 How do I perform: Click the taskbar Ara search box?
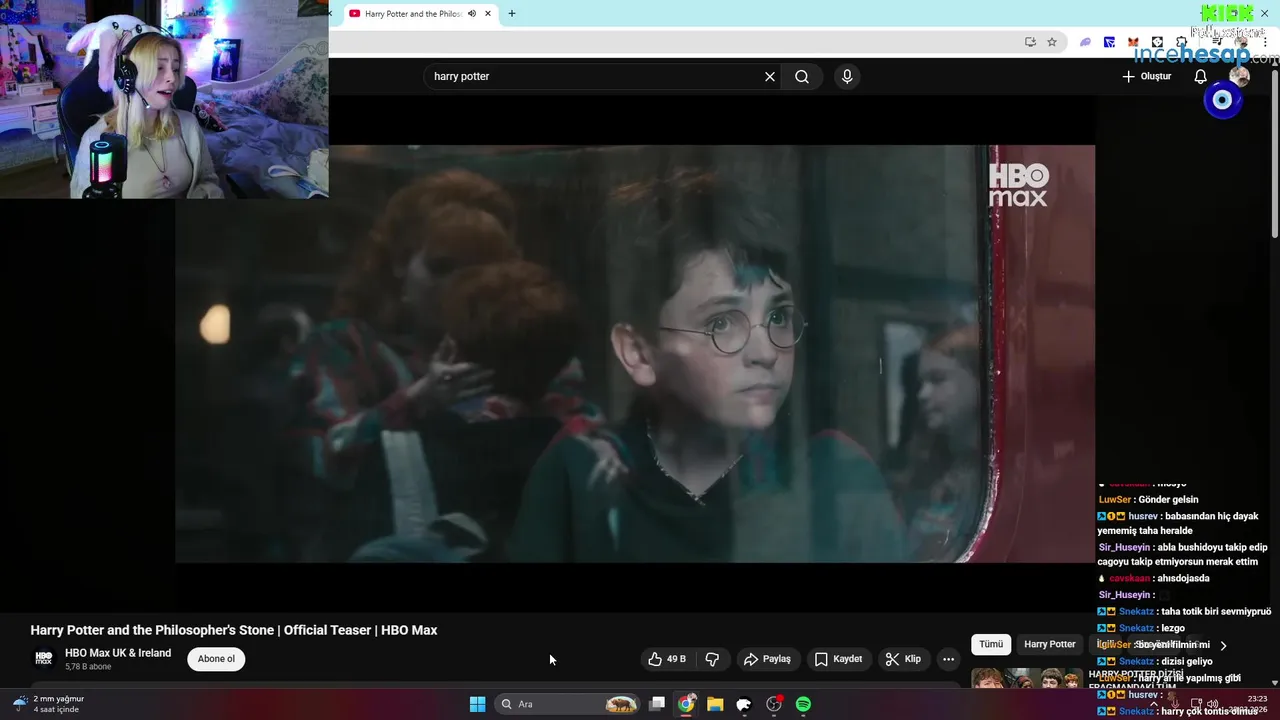(x=568, y=704)
